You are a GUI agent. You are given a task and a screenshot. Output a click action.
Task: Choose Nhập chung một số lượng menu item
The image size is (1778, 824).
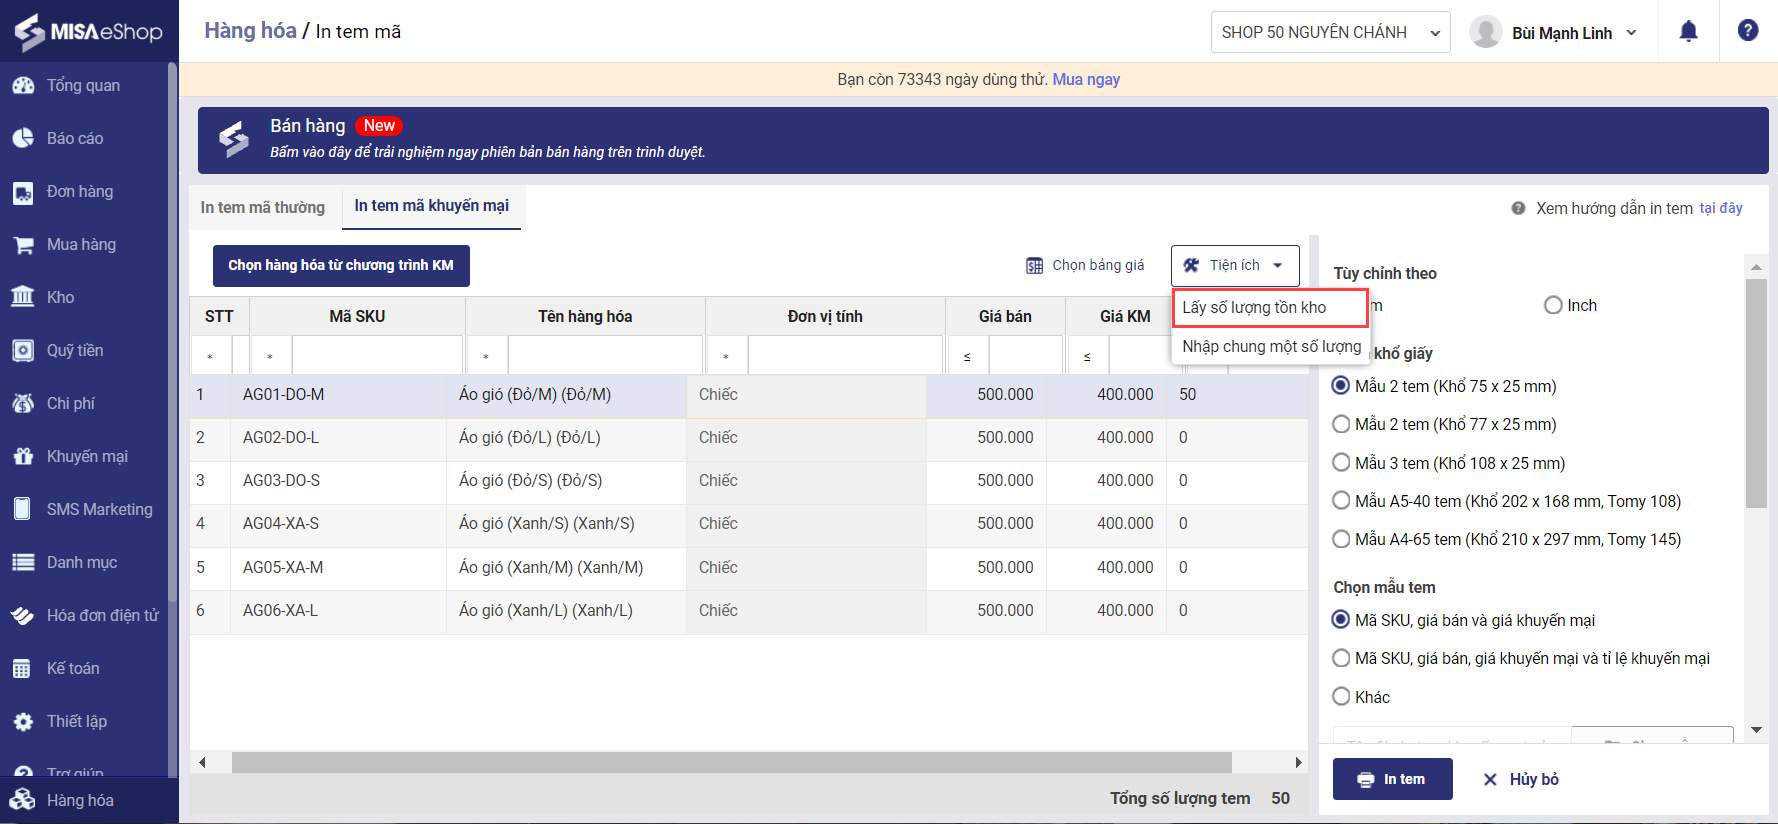click(1271, 346)
